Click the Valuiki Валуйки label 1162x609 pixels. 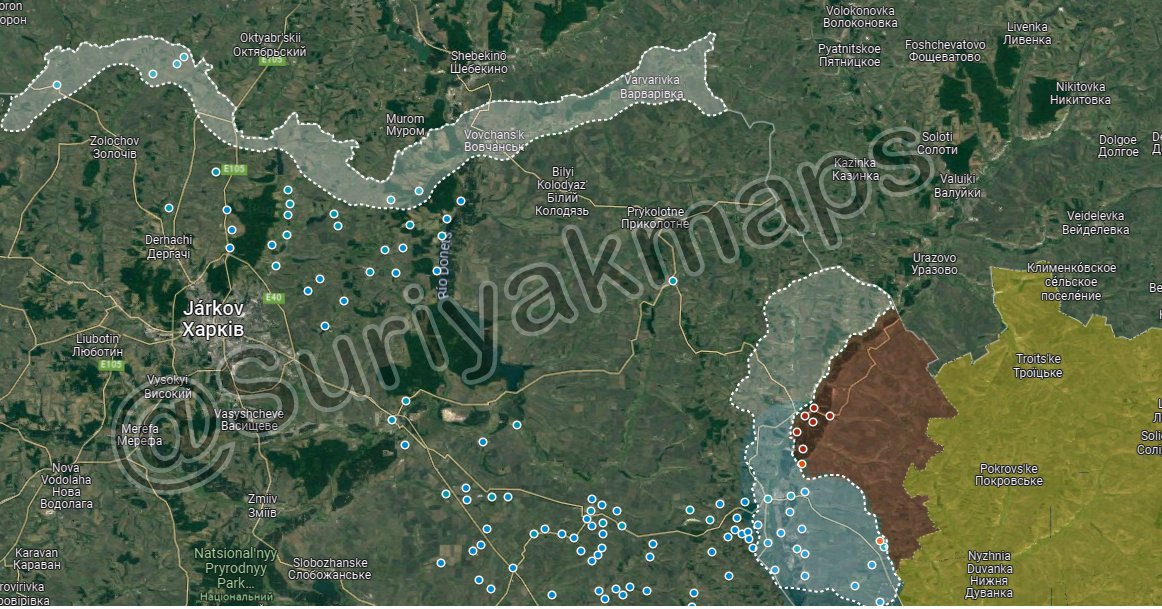point(958,185)
